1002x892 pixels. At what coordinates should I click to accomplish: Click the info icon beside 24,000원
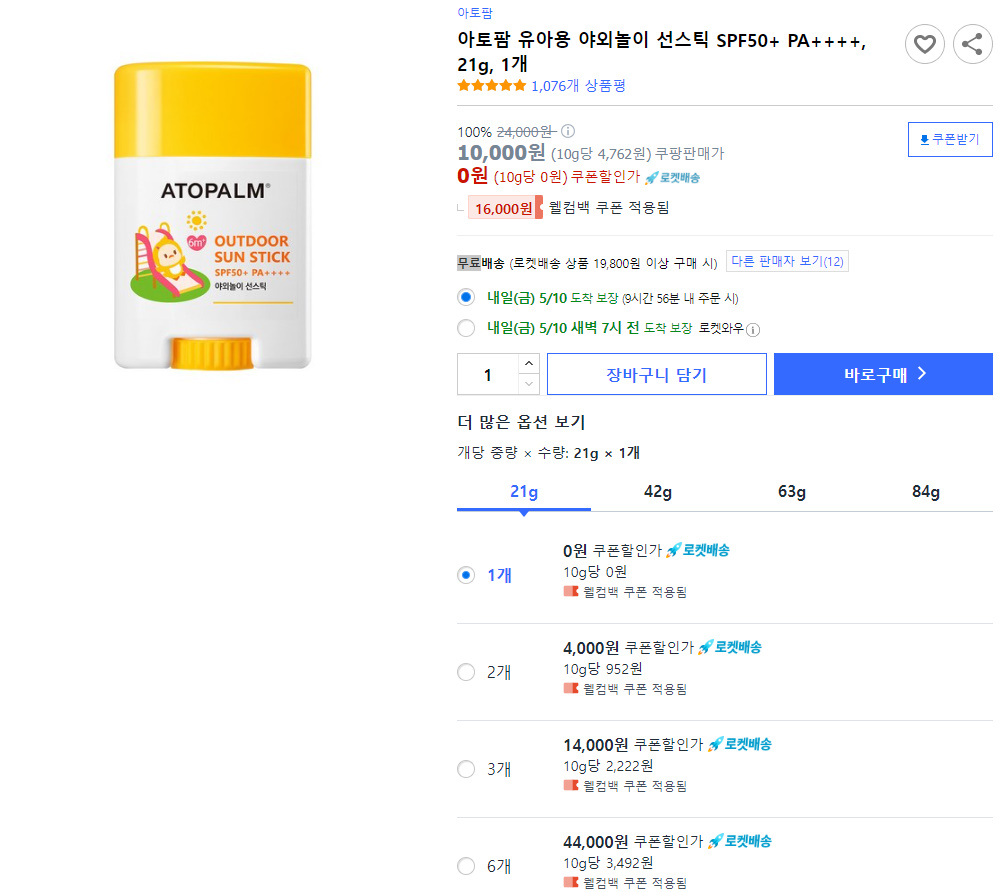(x=567, y=131)
